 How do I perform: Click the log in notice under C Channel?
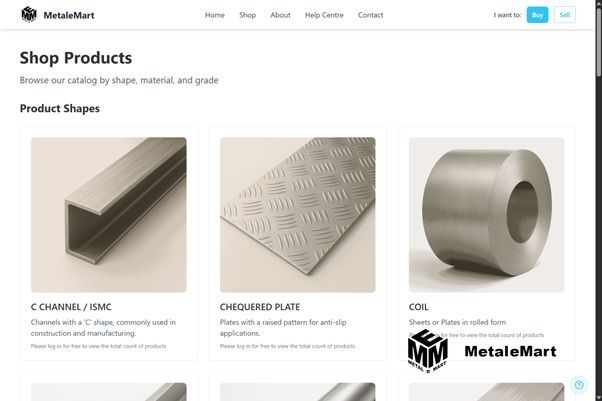[98, 346]
